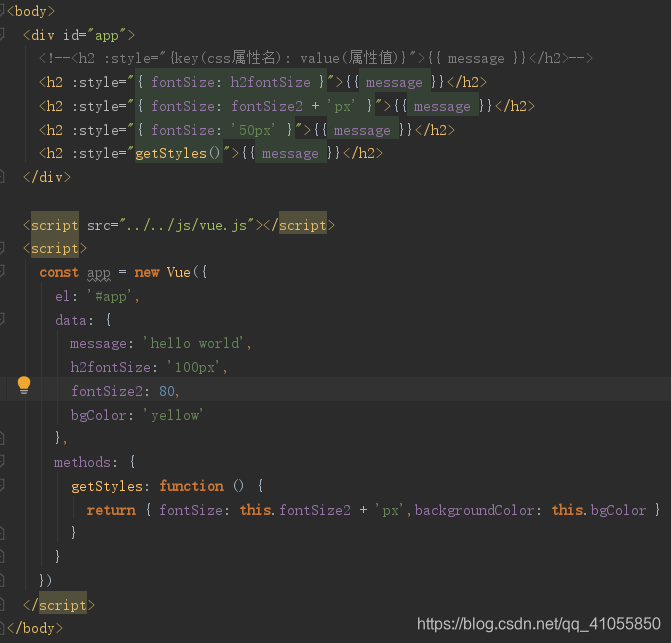The height and width of the screenshot is (643, 671).
Task: Click the const keyword
Action: coord(59,273)
